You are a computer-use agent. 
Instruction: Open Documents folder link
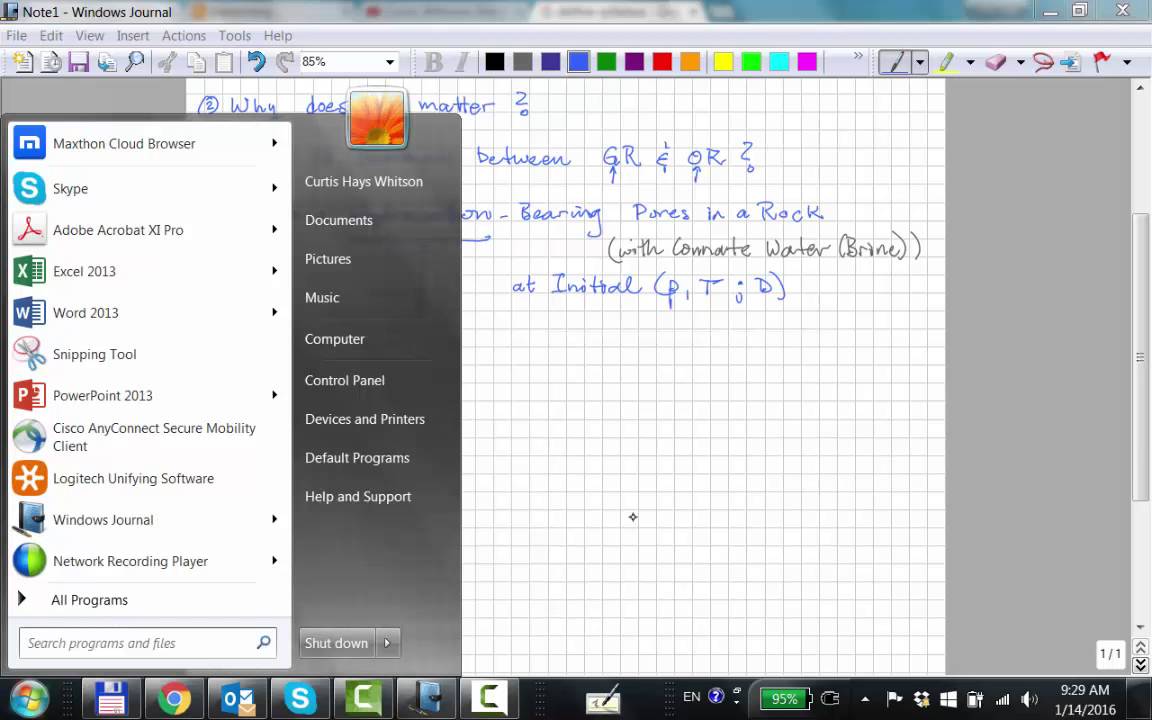339,220
